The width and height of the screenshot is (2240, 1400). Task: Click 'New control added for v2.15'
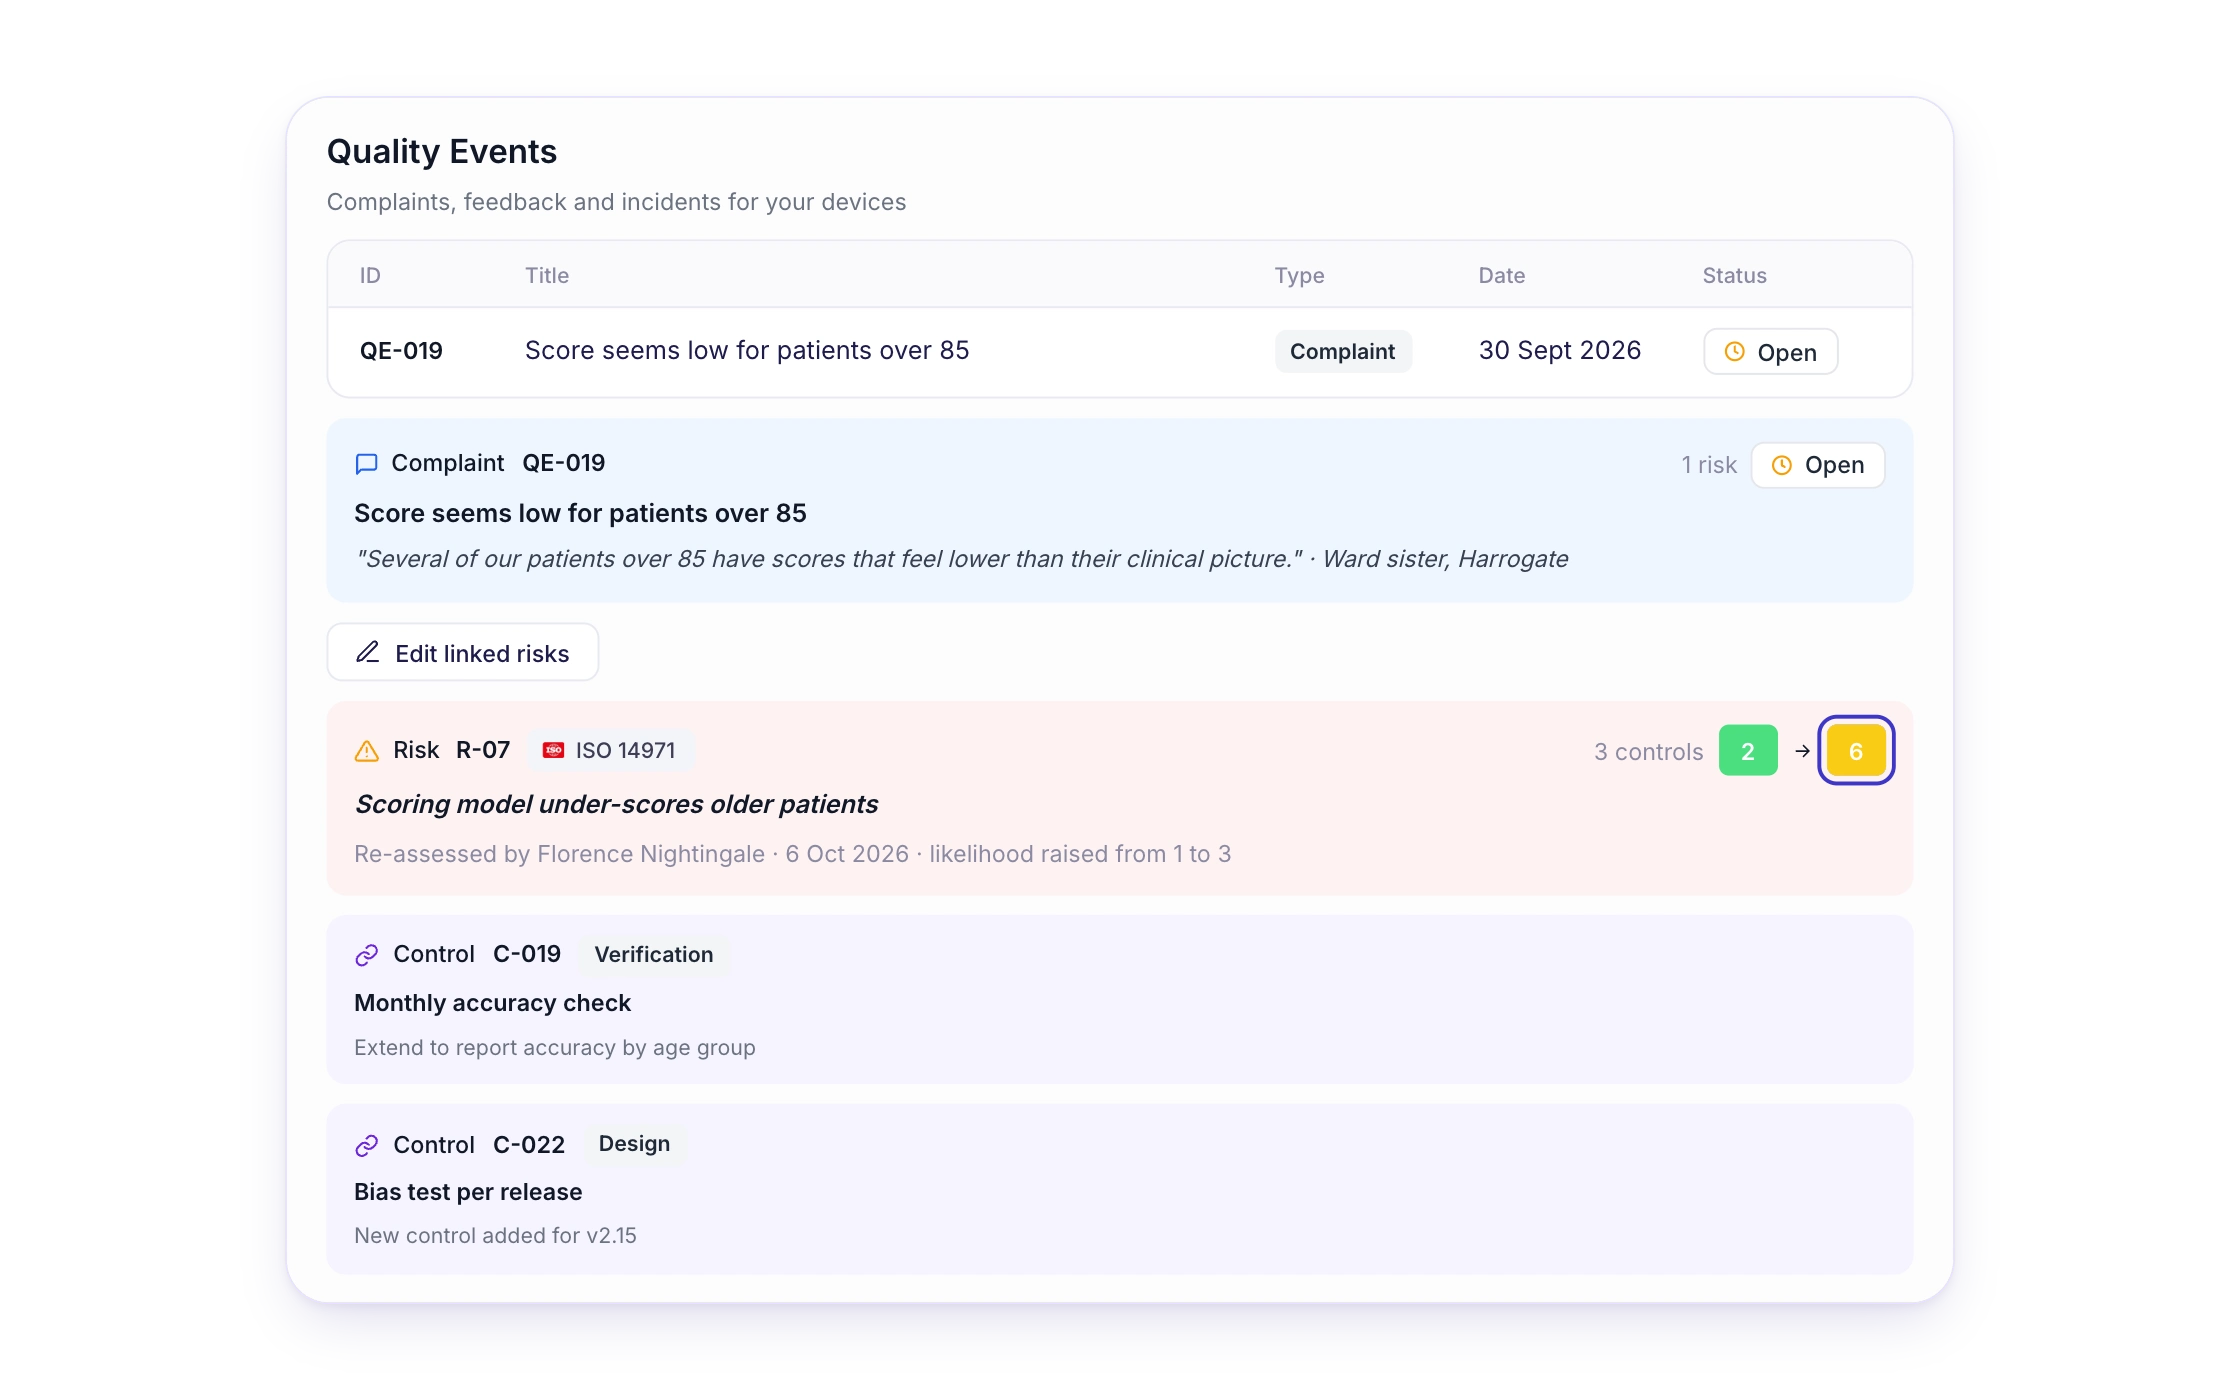pos(495,1236)
